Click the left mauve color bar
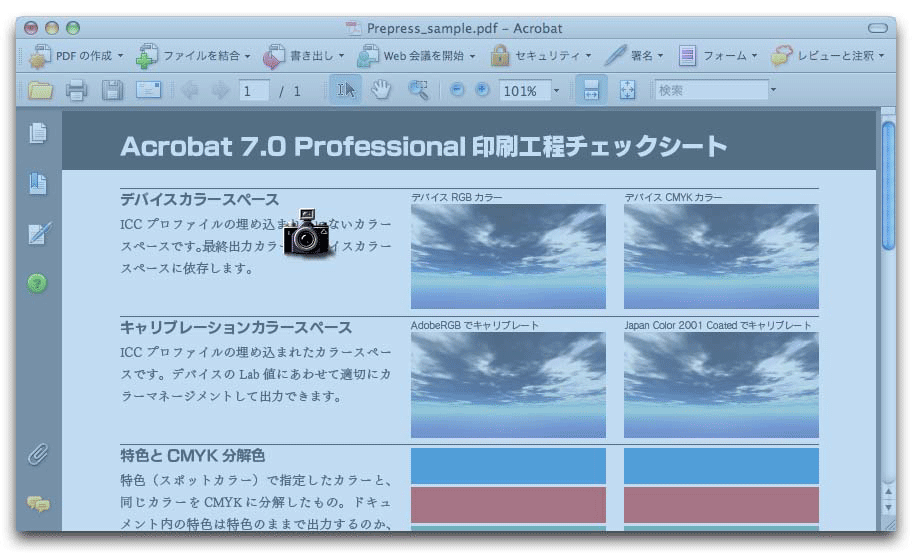 pos(508,505)
